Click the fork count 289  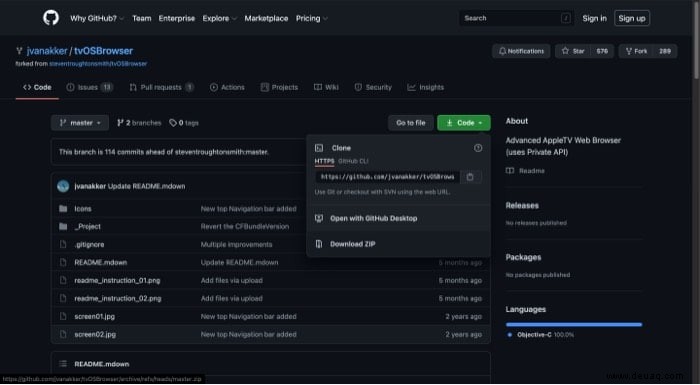point(665,51)
